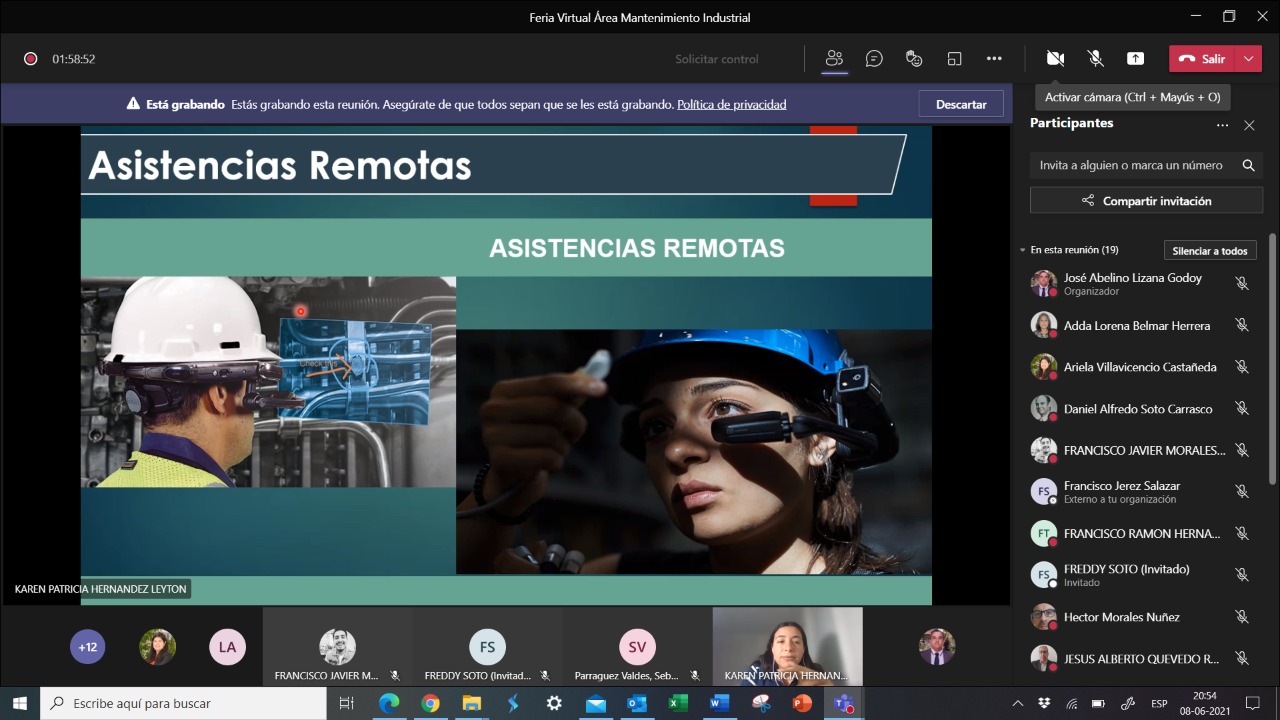Screen dimensions: 1280x720
Task: Expand the Salir dropdown arrow
Action: click(1249, 58)
